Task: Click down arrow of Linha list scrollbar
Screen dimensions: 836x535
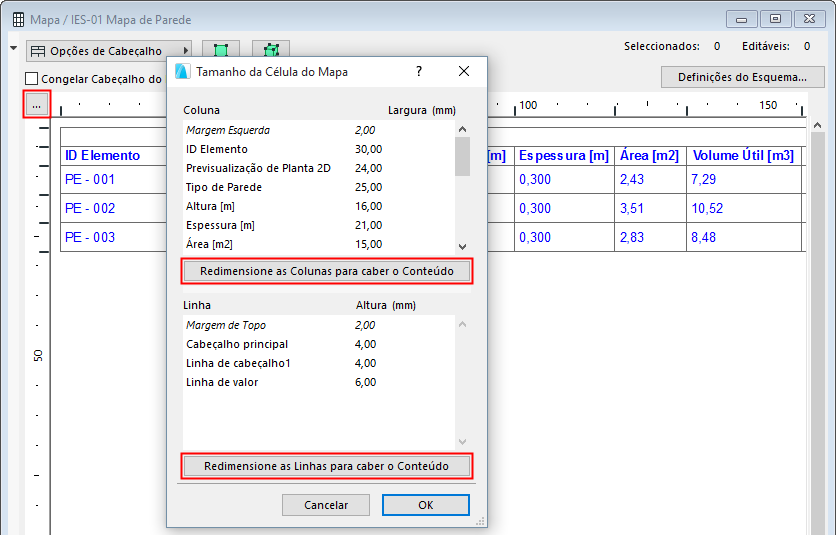Action: tap(462, 442)
